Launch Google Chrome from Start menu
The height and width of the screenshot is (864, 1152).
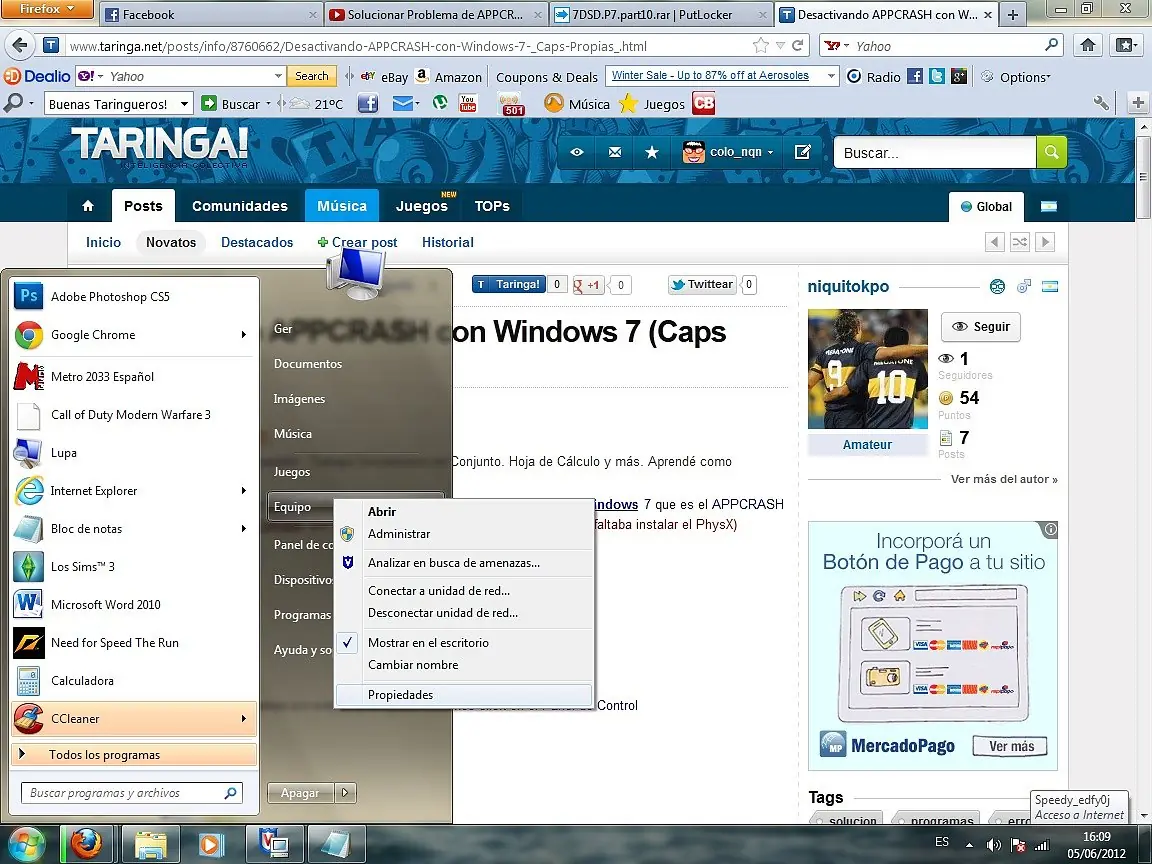[93, 335]
